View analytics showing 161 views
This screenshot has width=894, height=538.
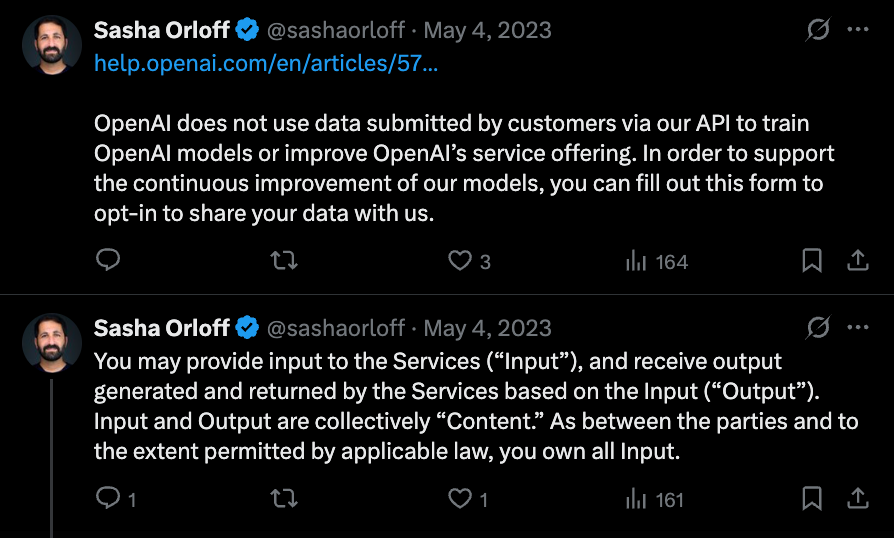656,497
